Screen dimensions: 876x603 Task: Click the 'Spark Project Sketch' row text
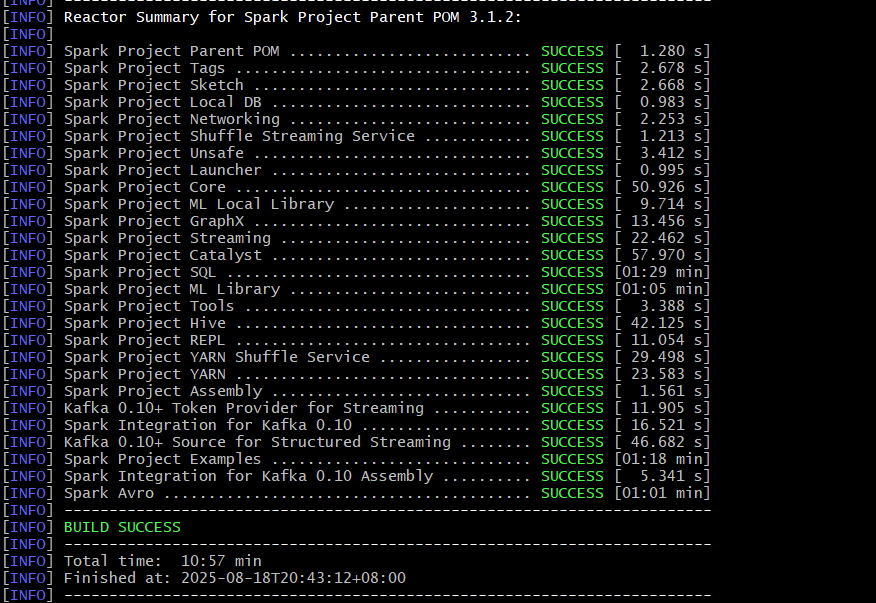click(x=154, y=86)
